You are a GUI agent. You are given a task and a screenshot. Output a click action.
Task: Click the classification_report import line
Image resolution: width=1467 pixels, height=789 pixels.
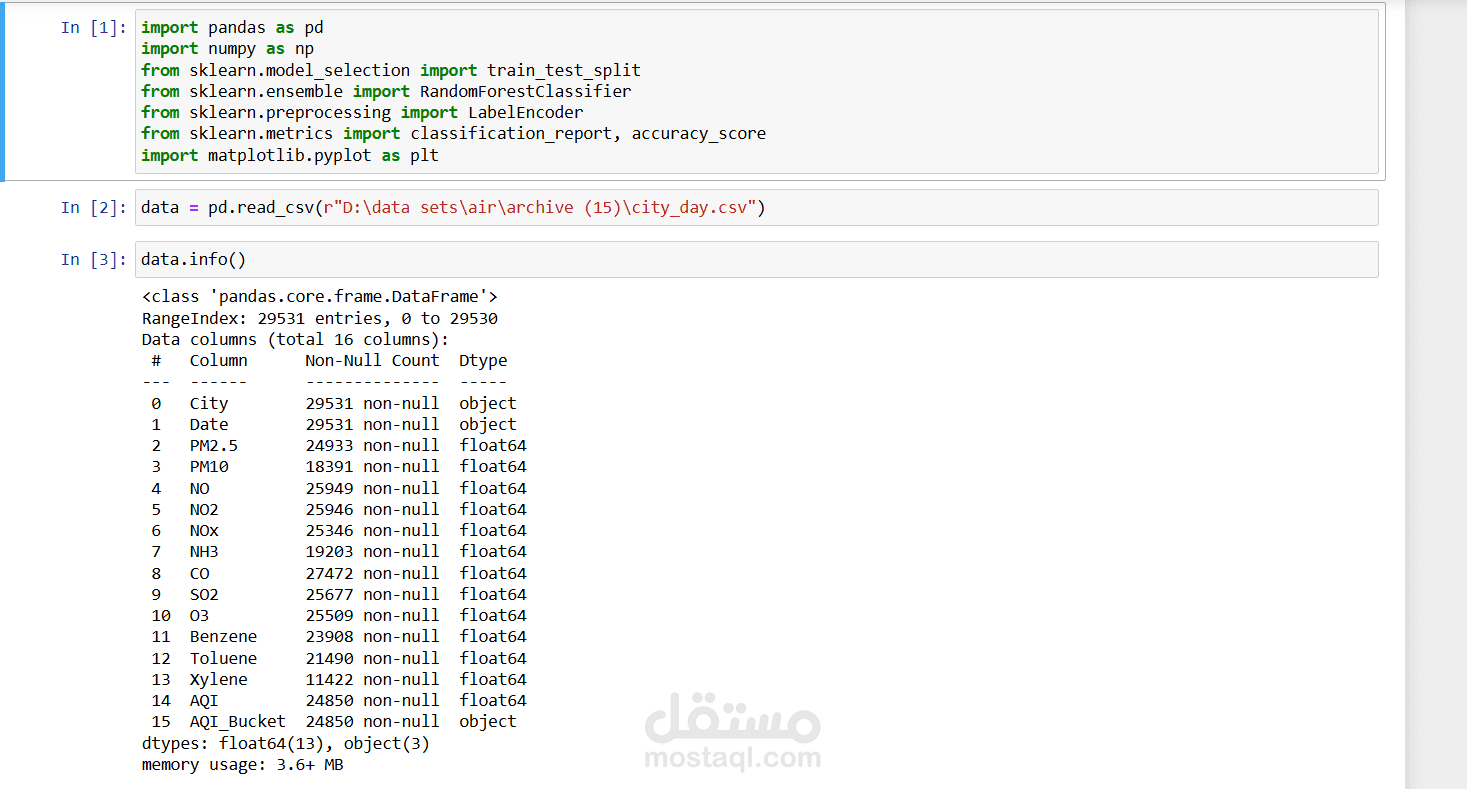454,133
